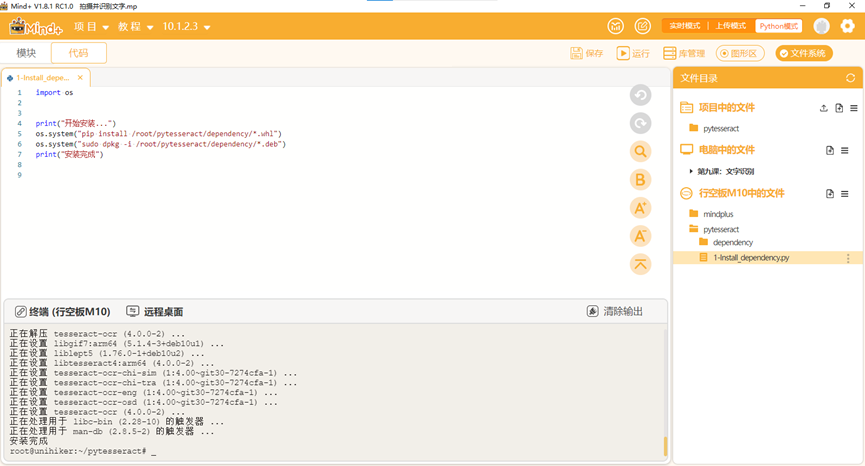Click the terminal scrollbar thumb
The height and width of the screenshot is (466, 865).
click(x=665, y=446)
